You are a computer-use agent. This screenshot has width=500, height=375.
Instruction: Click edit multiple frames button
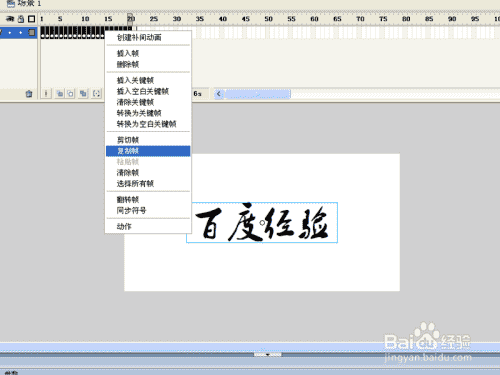[83, 94]
